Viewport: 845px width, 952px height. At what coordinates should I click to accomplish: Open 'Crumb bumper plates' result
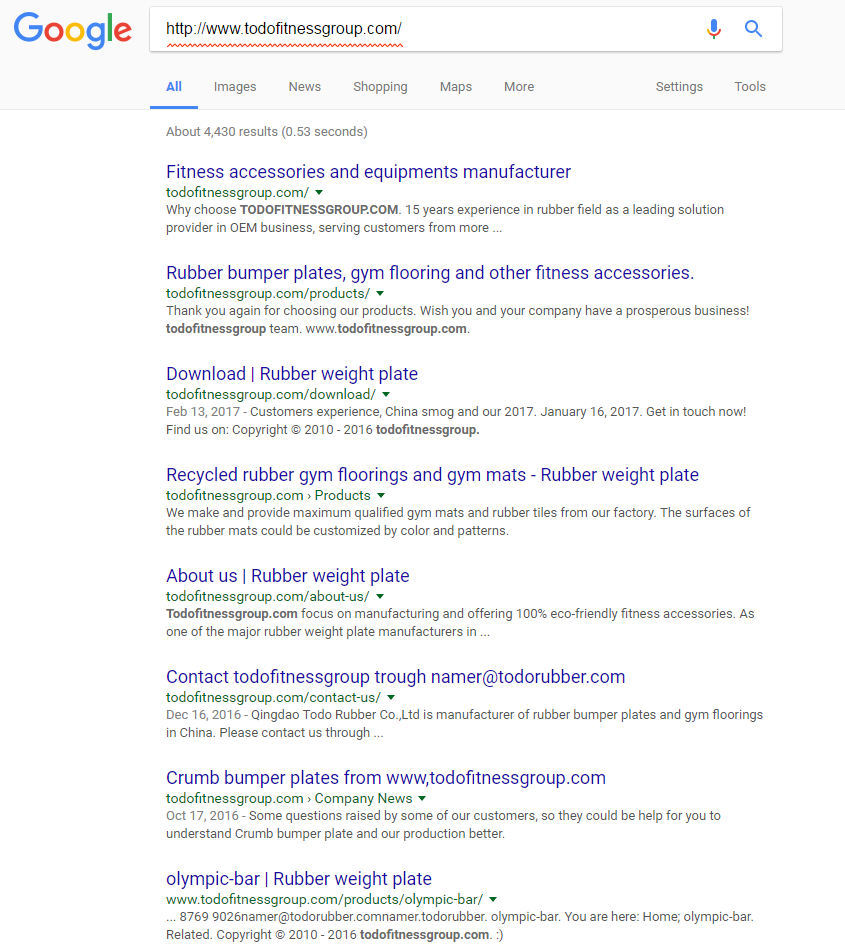point(386,778)
